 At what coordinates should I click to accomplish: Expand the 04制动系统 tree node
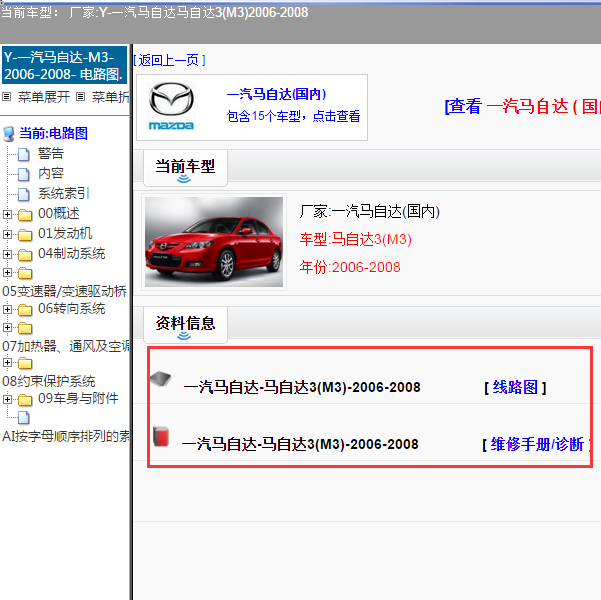(x=7, y=254)
